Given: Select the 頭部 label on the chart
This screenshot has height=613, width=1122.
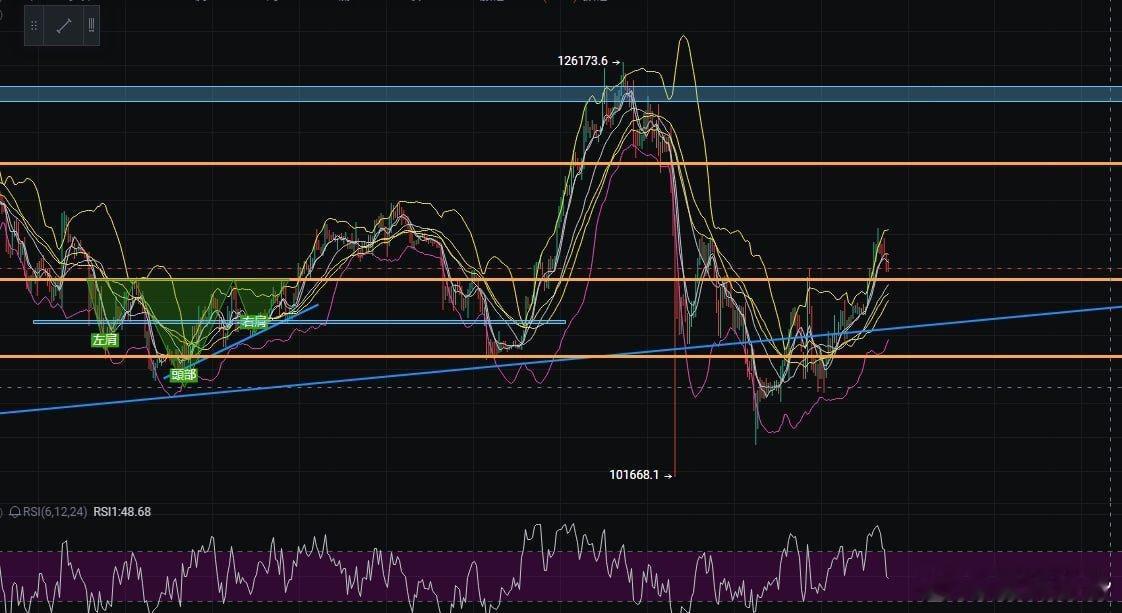Looking at the screenshot, I should pos(185,375).
